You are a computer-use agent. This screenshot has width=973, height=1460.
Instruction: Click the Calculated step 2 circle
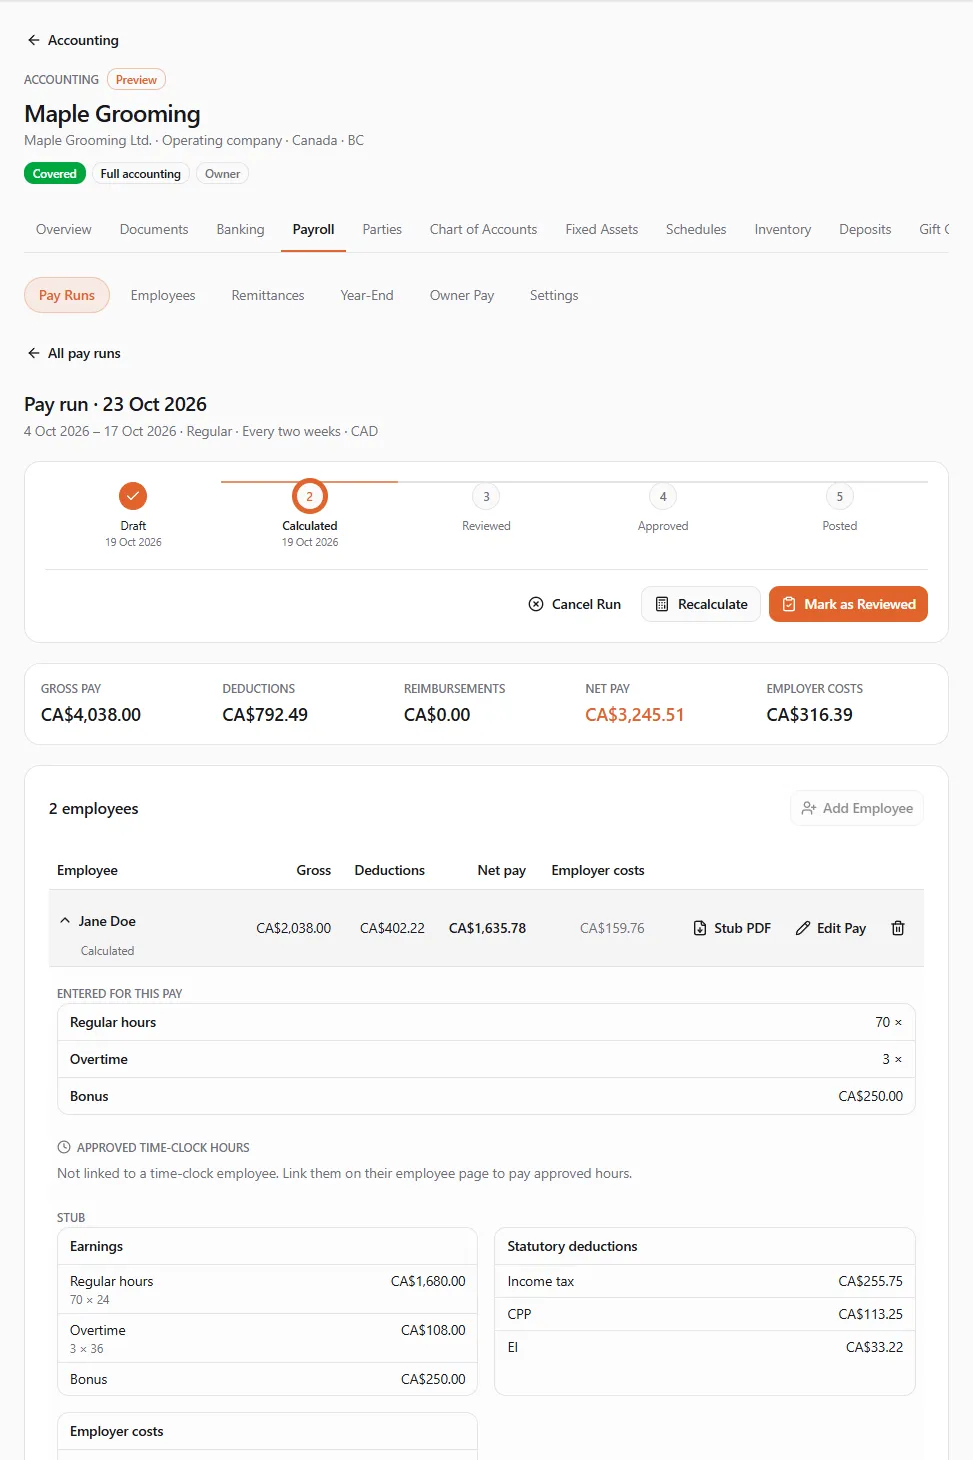[310, 496]
